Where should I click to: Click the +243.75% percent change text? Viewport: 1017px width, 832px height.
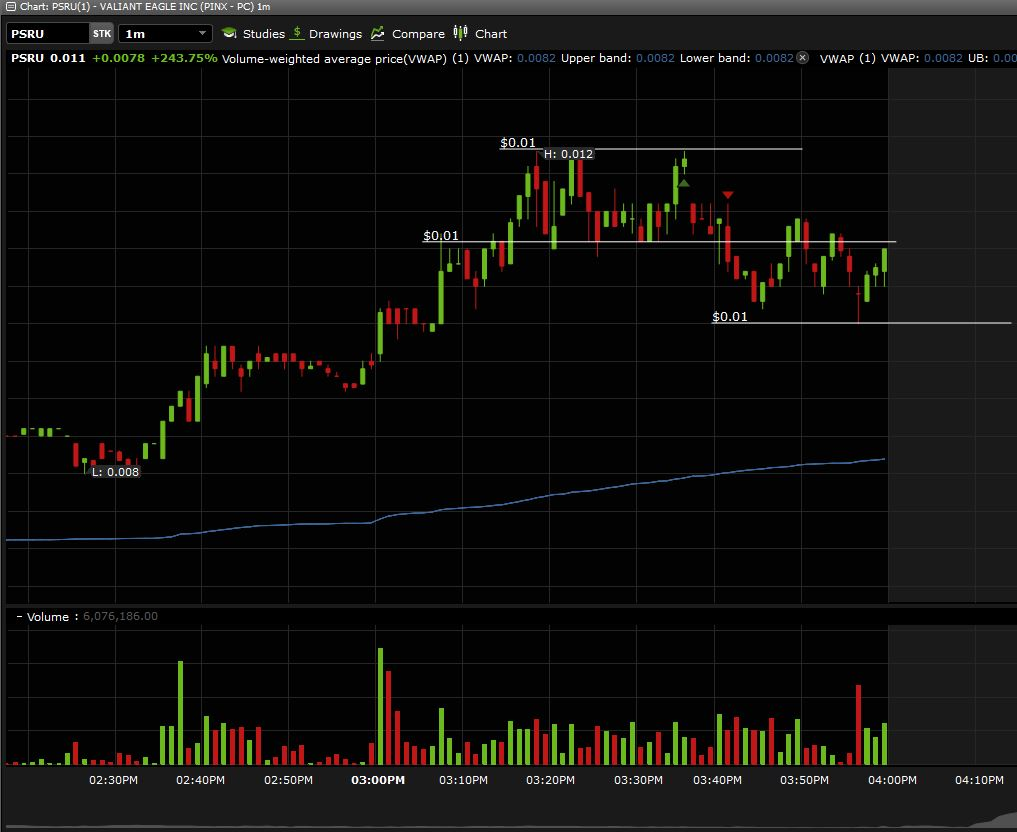[184, 58]
